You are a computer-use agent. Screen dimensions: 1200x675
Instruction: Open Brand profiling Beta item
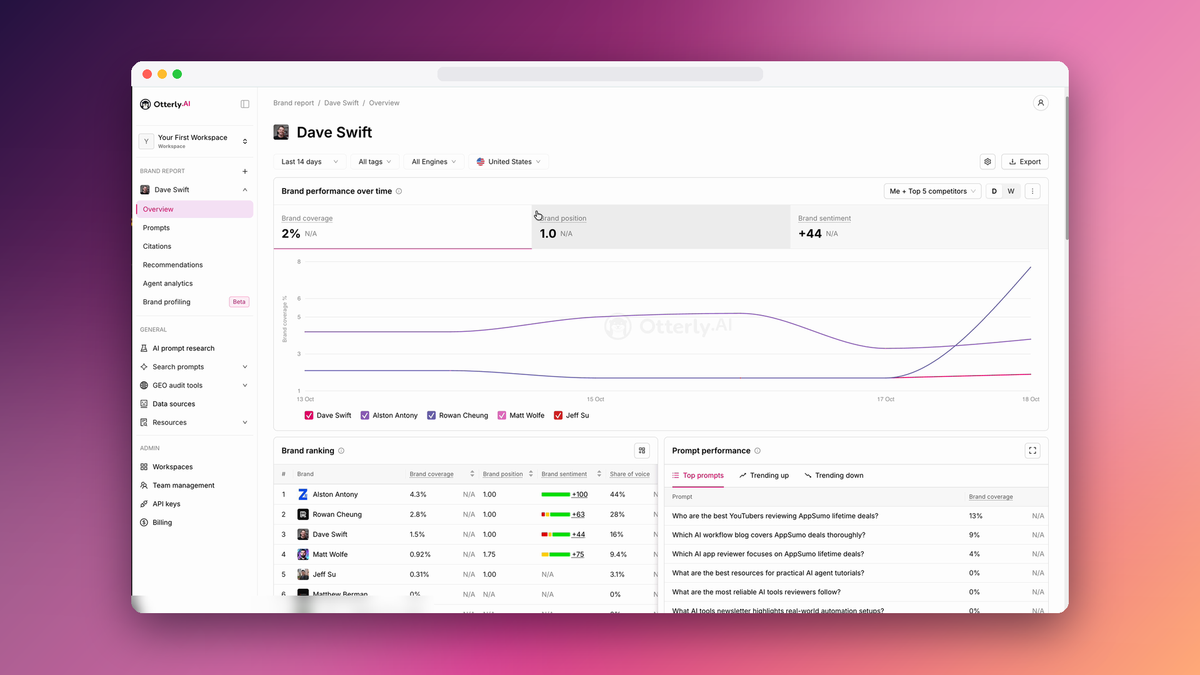coord(194,302)
